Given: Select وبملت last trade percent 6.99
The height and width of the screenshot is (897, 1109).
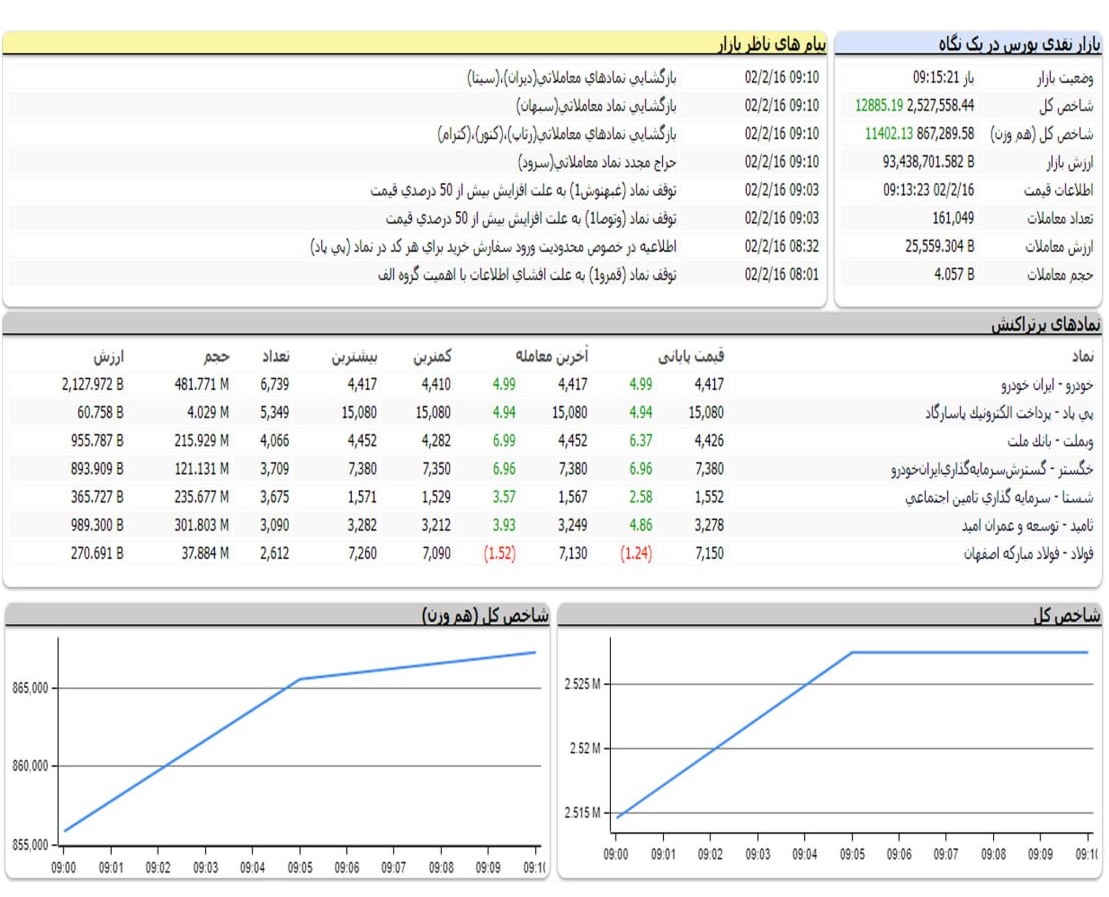Looking at the screenshot, I should click(x=504, y=441).
